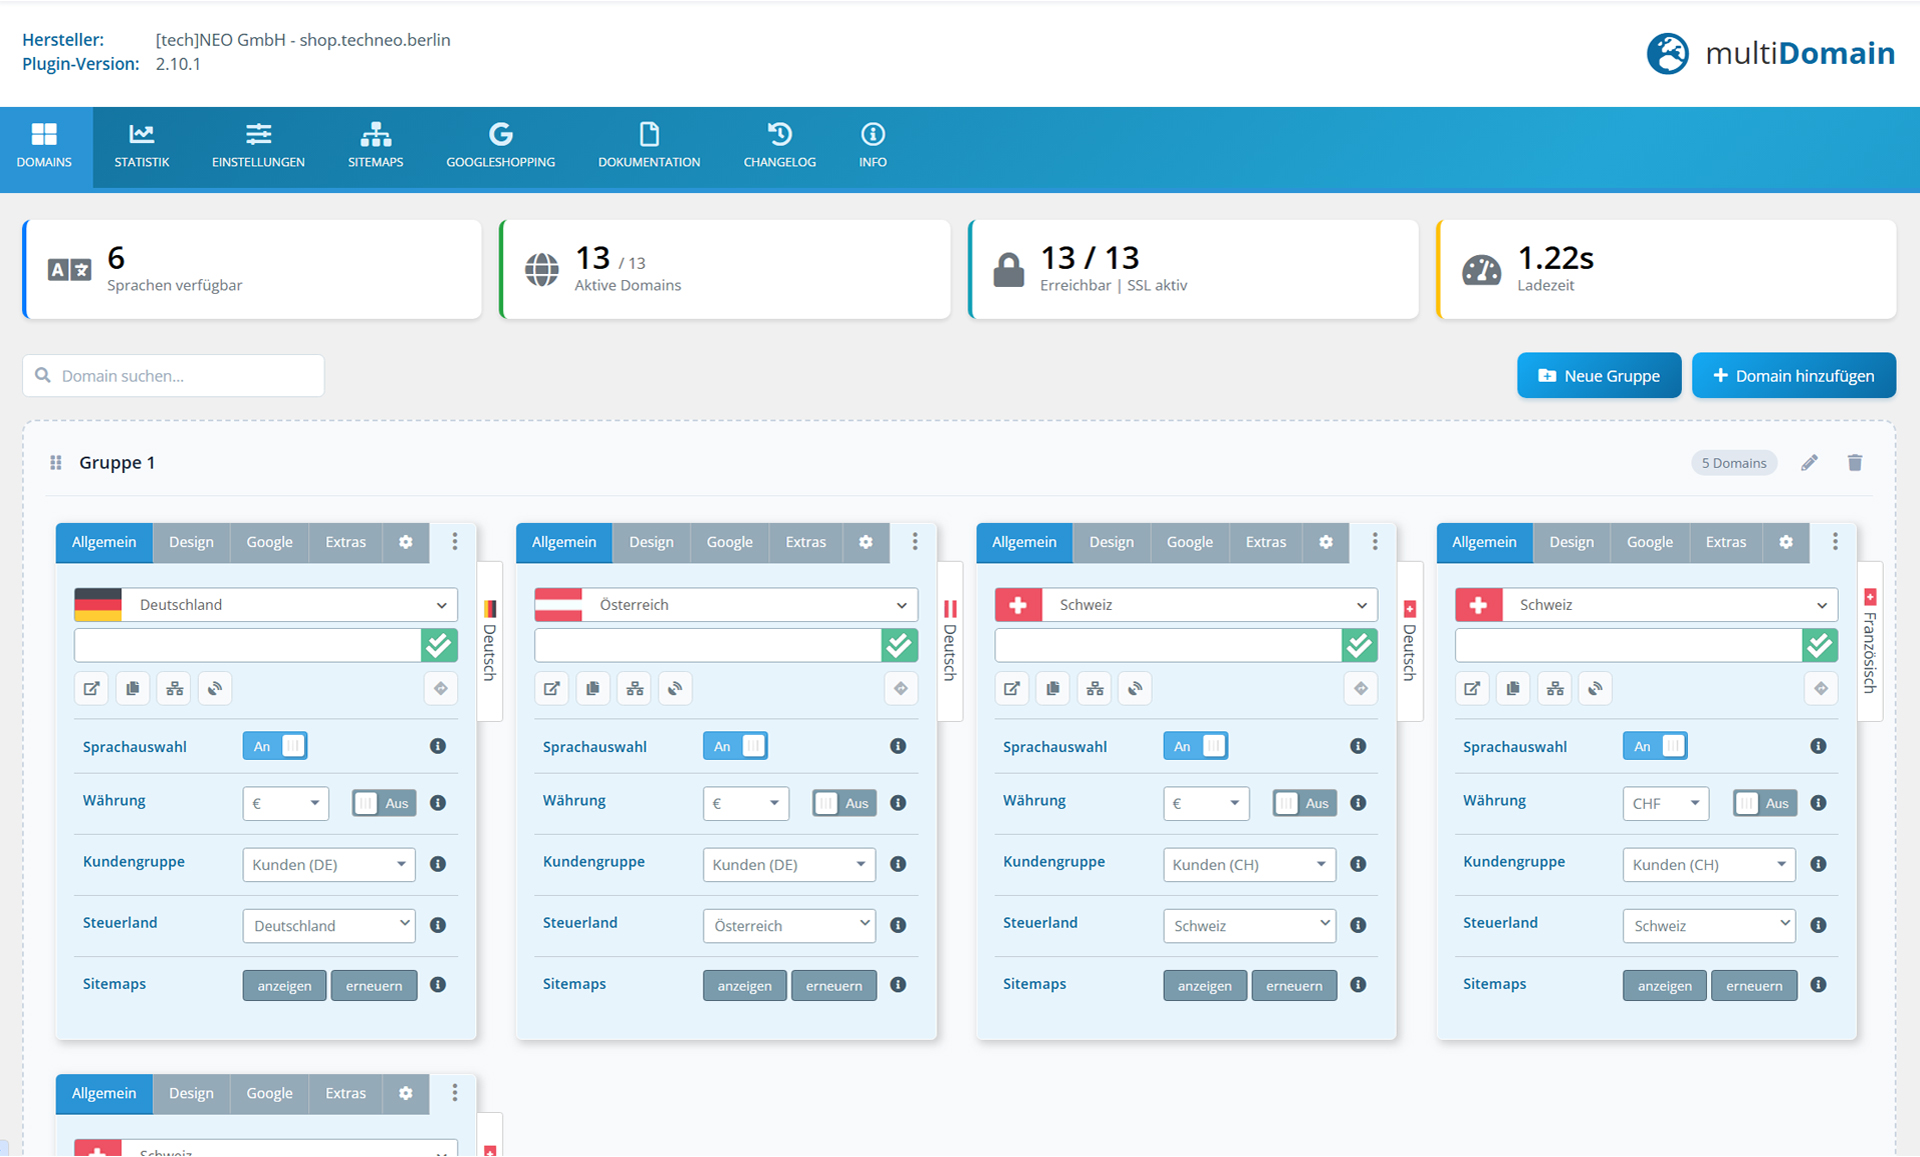1920x1157 pixels.
Task: Open the three-dot menu on the Österreich card
Action: 915,542
